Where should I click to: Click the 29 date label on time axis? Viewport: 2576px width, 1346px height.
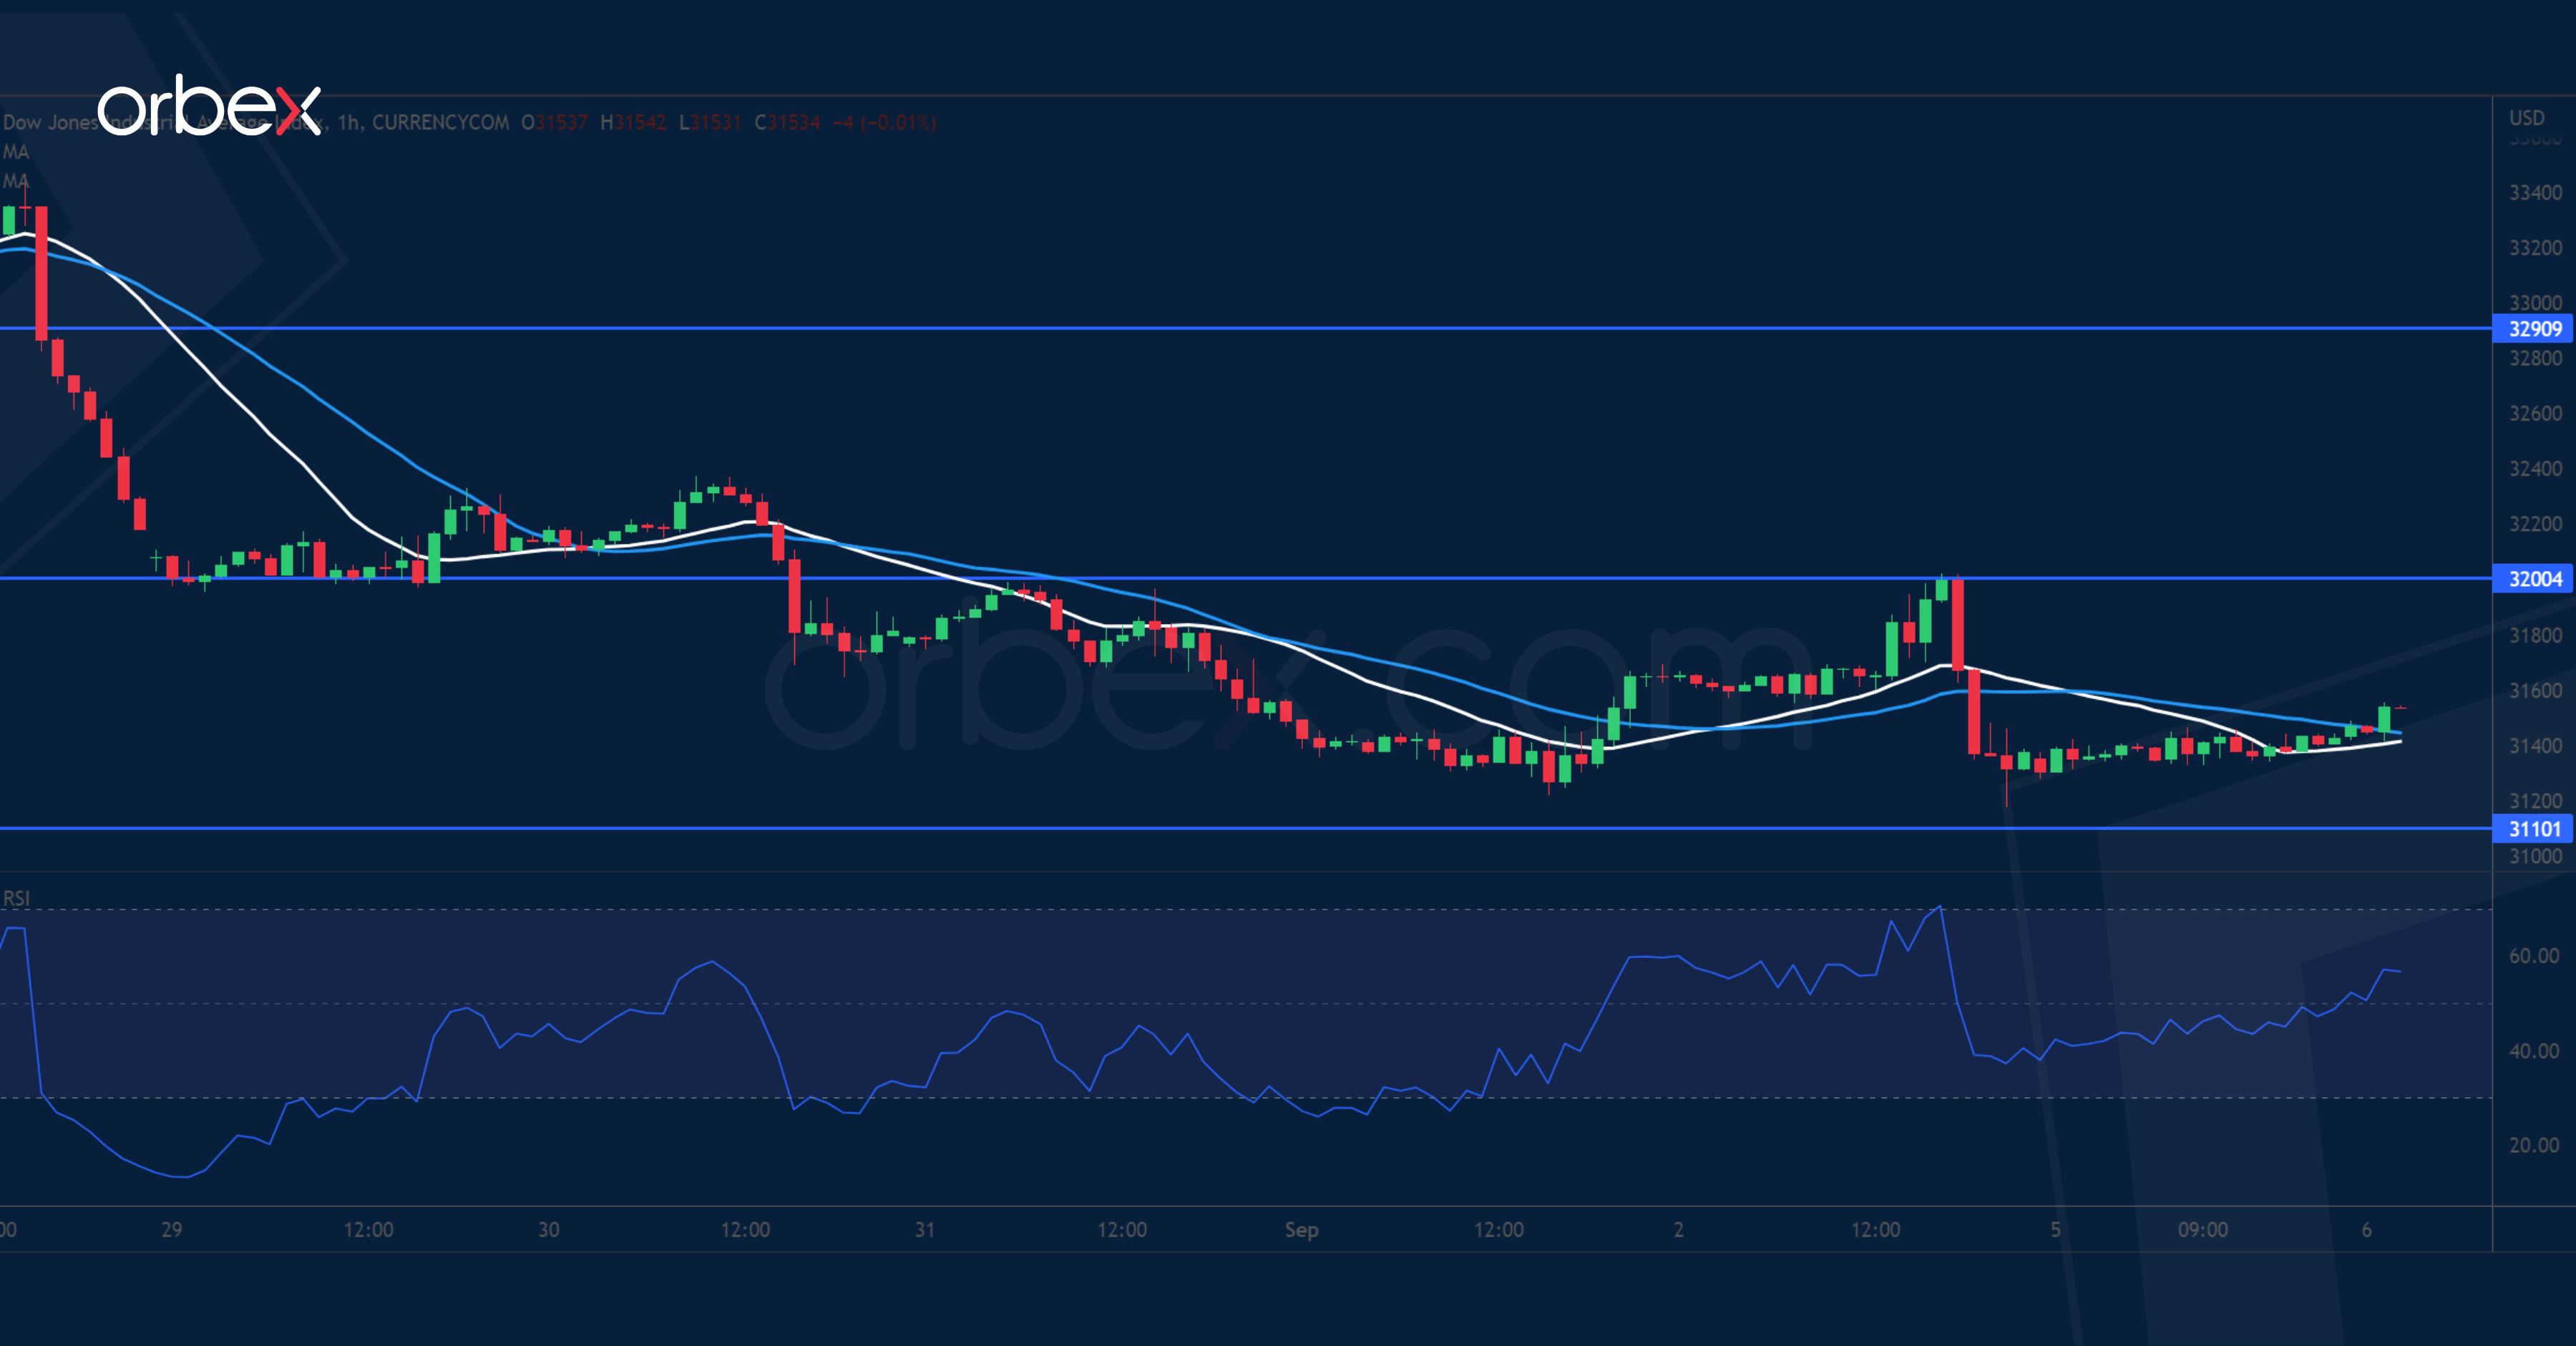[172, 1229]
